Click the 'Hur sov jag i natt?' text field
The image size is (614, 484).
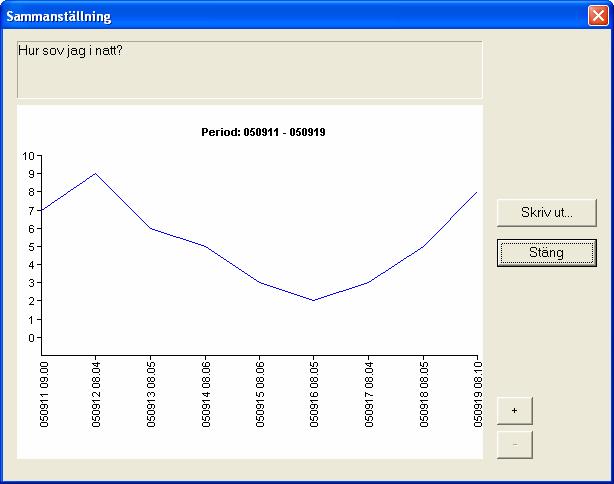pyautogui.click(x=250, y=69)
